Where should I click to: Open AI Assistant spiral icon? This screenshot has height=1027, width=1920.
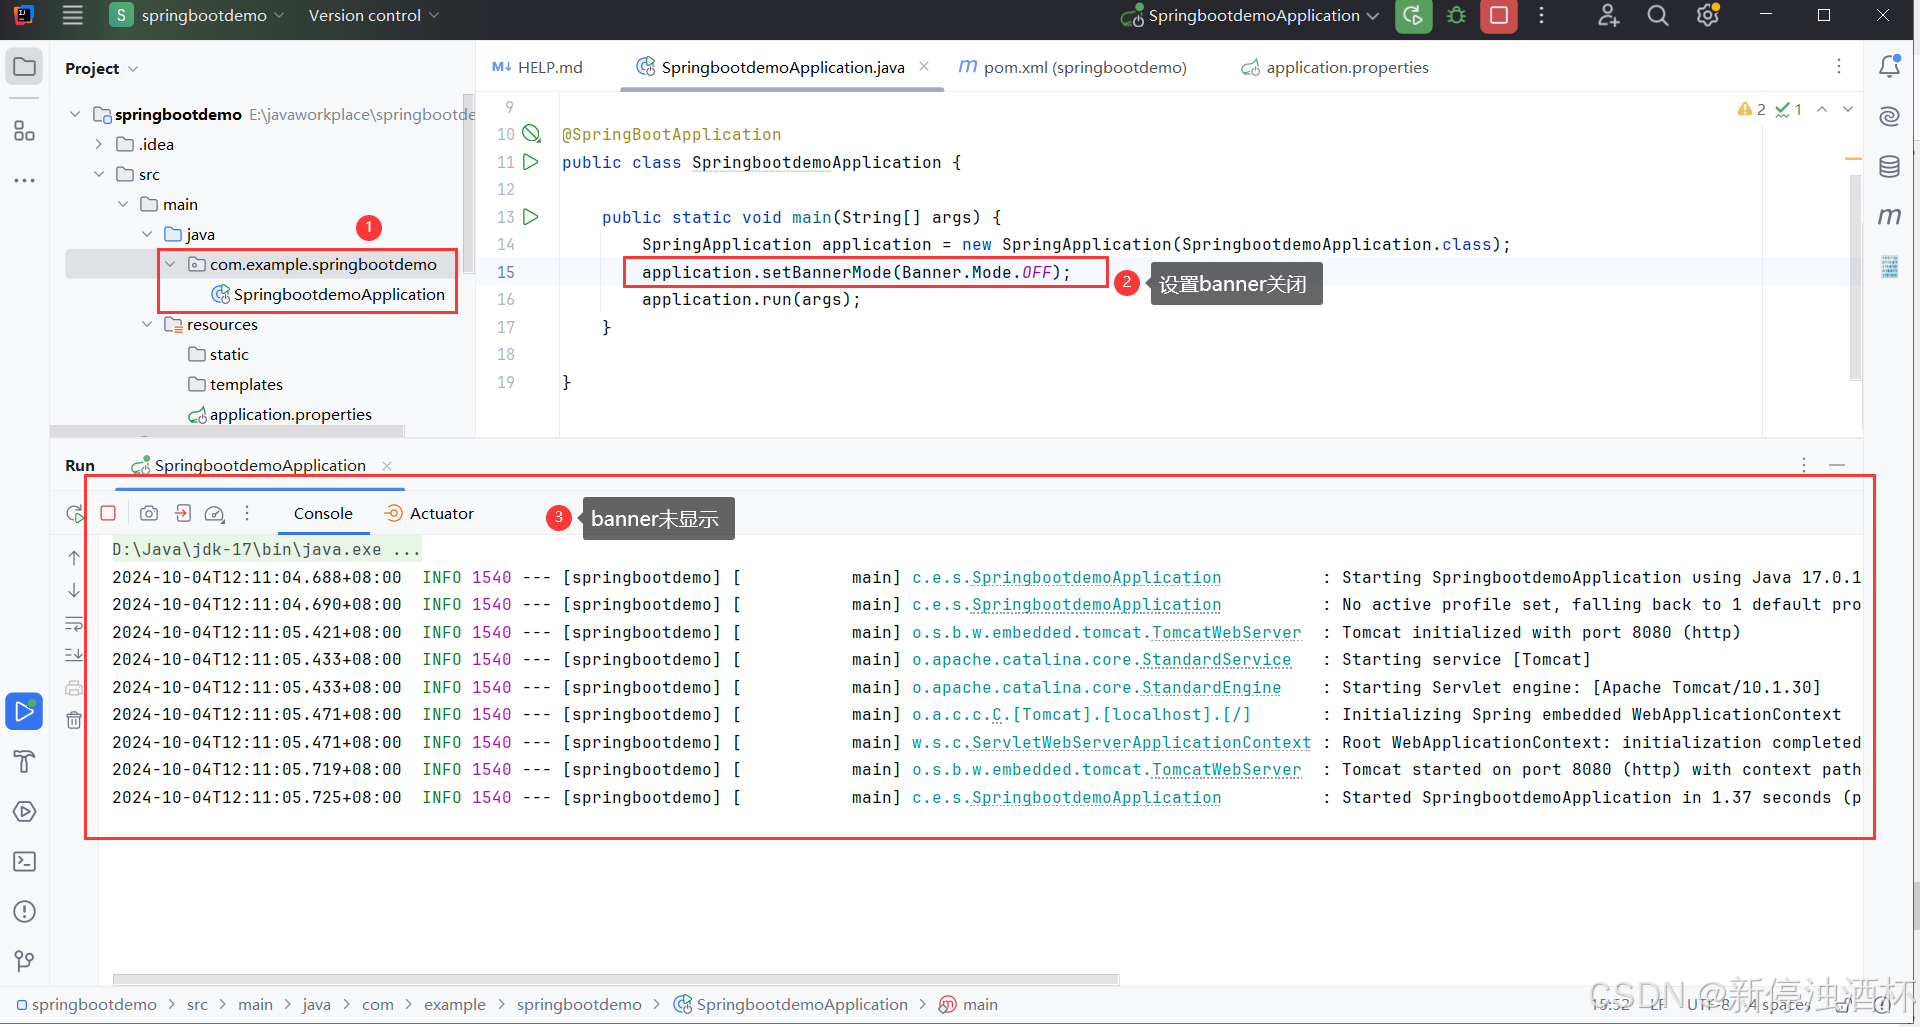[1889, 116]
